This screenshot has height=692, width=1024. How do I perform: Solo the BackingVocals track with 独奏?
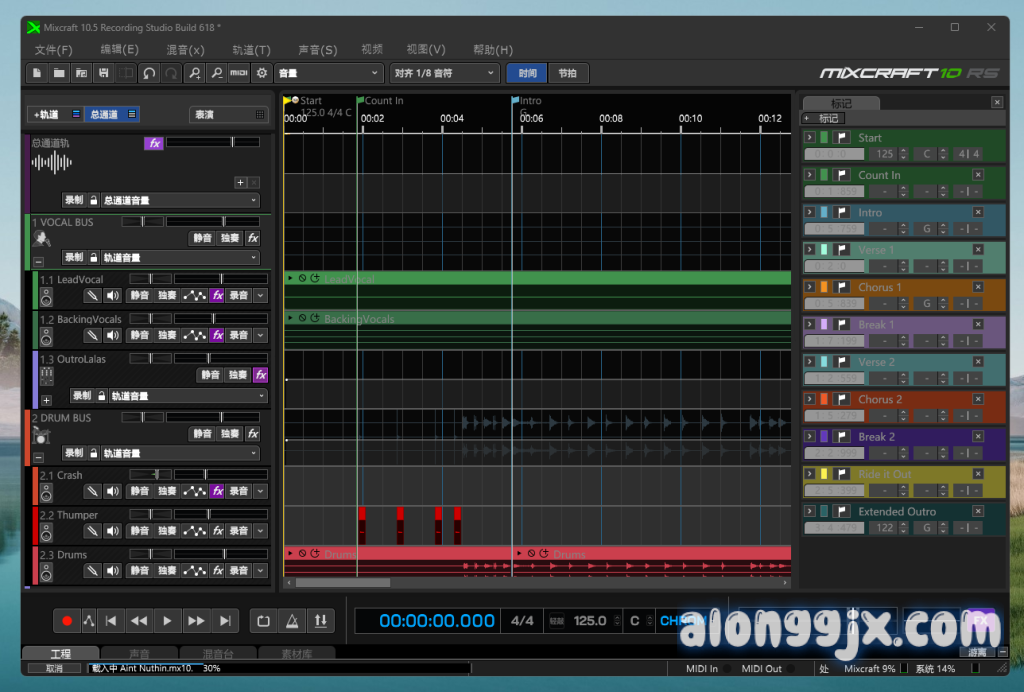(x=167, y=335)
